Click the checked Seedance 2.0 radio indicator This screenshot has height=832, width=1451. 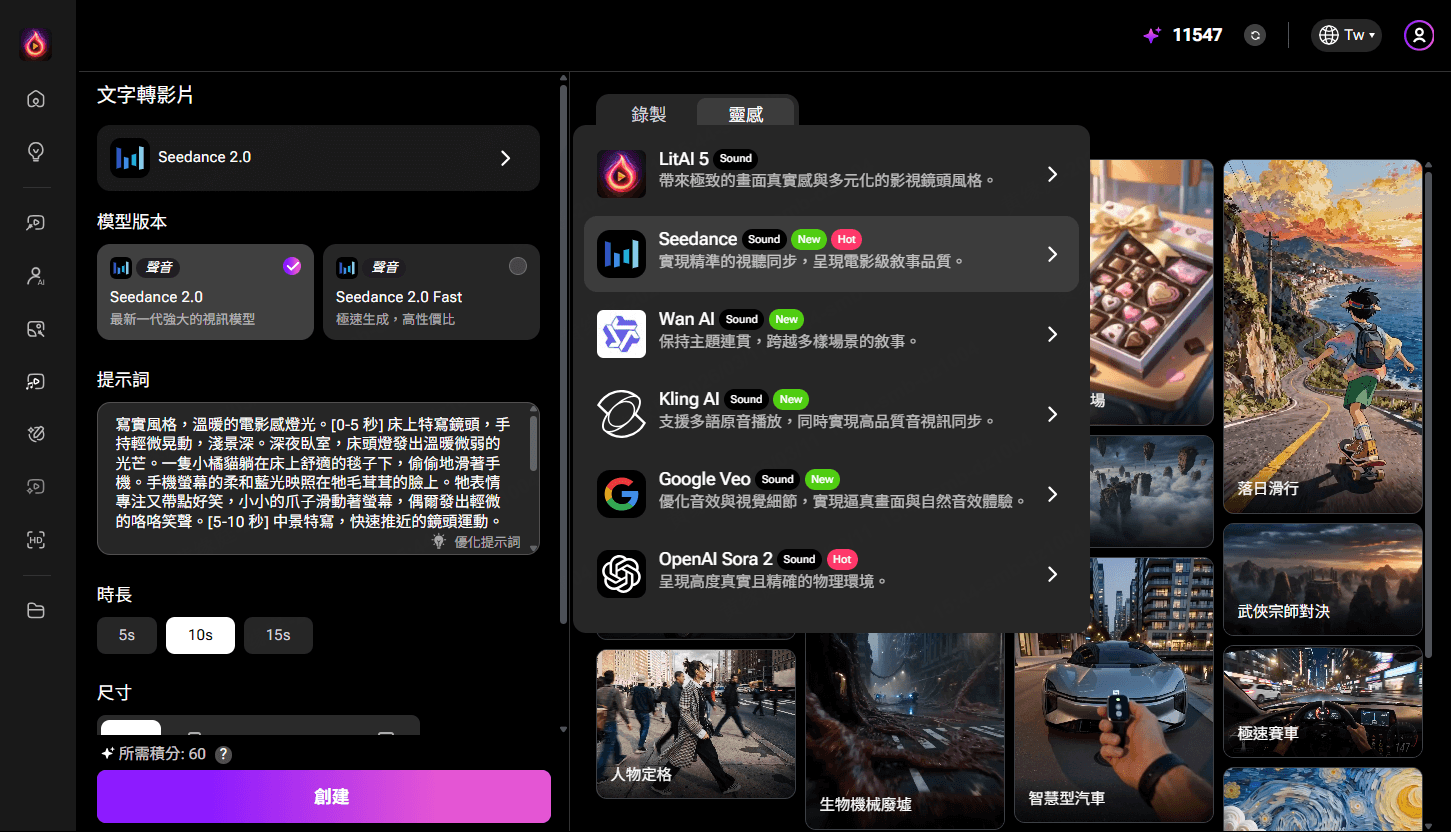(x=292, y=266)
